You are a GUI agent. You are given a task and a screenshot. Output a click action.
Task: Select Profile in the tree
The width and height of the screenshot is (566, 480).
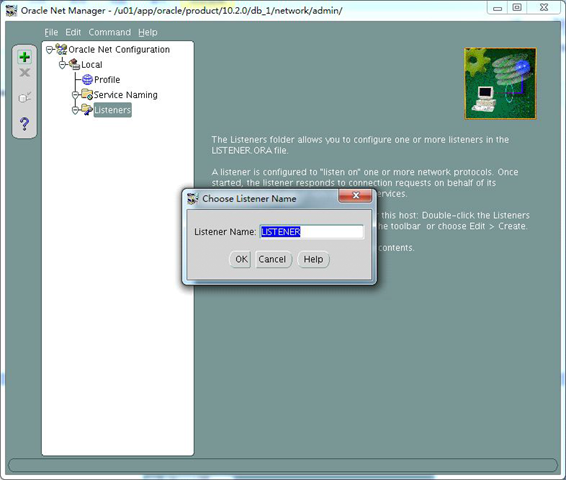[x=107, y=79]
